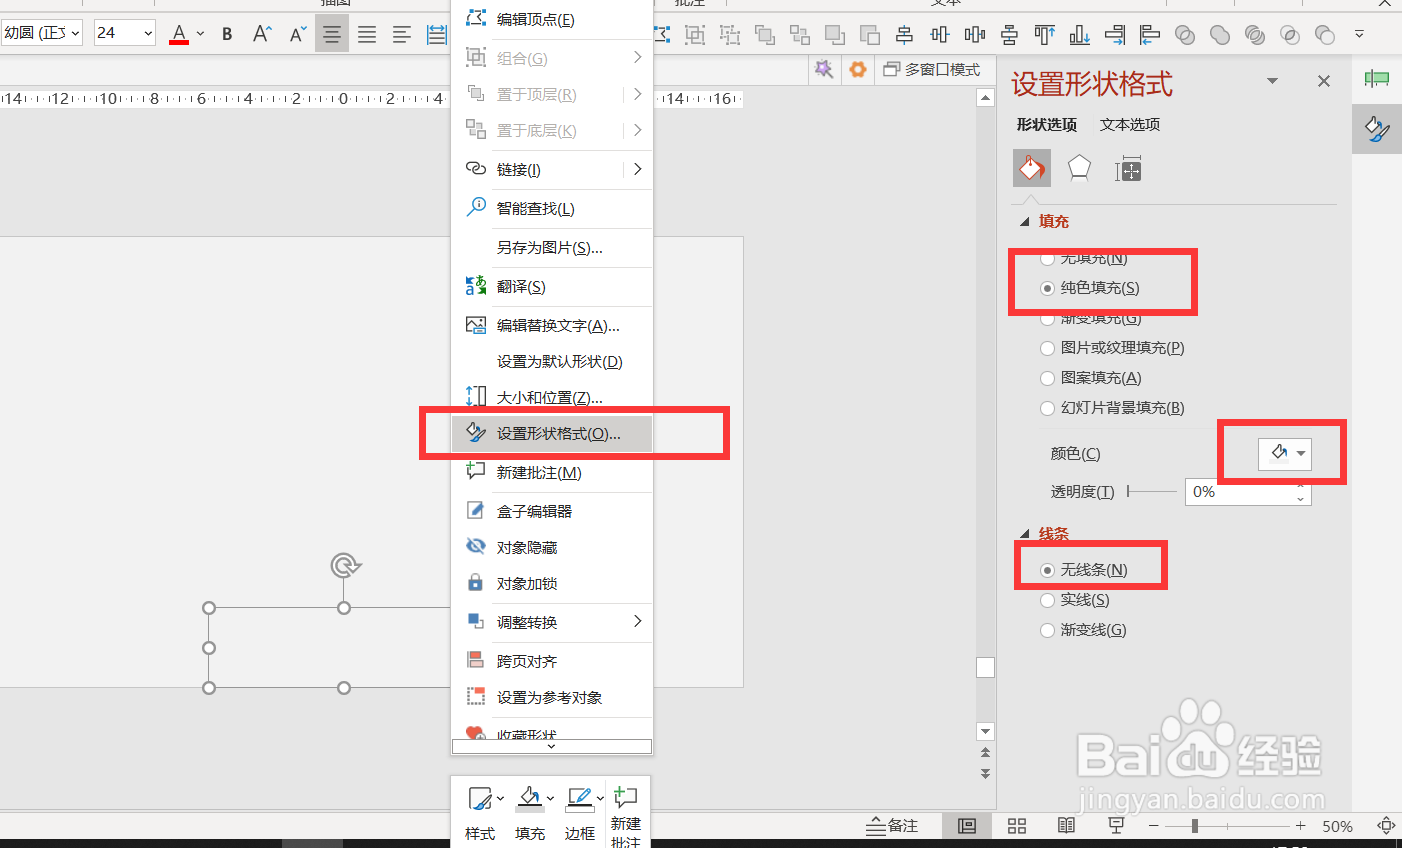
Task: Click the align top toolbar icon
Action: [1045, 35]
